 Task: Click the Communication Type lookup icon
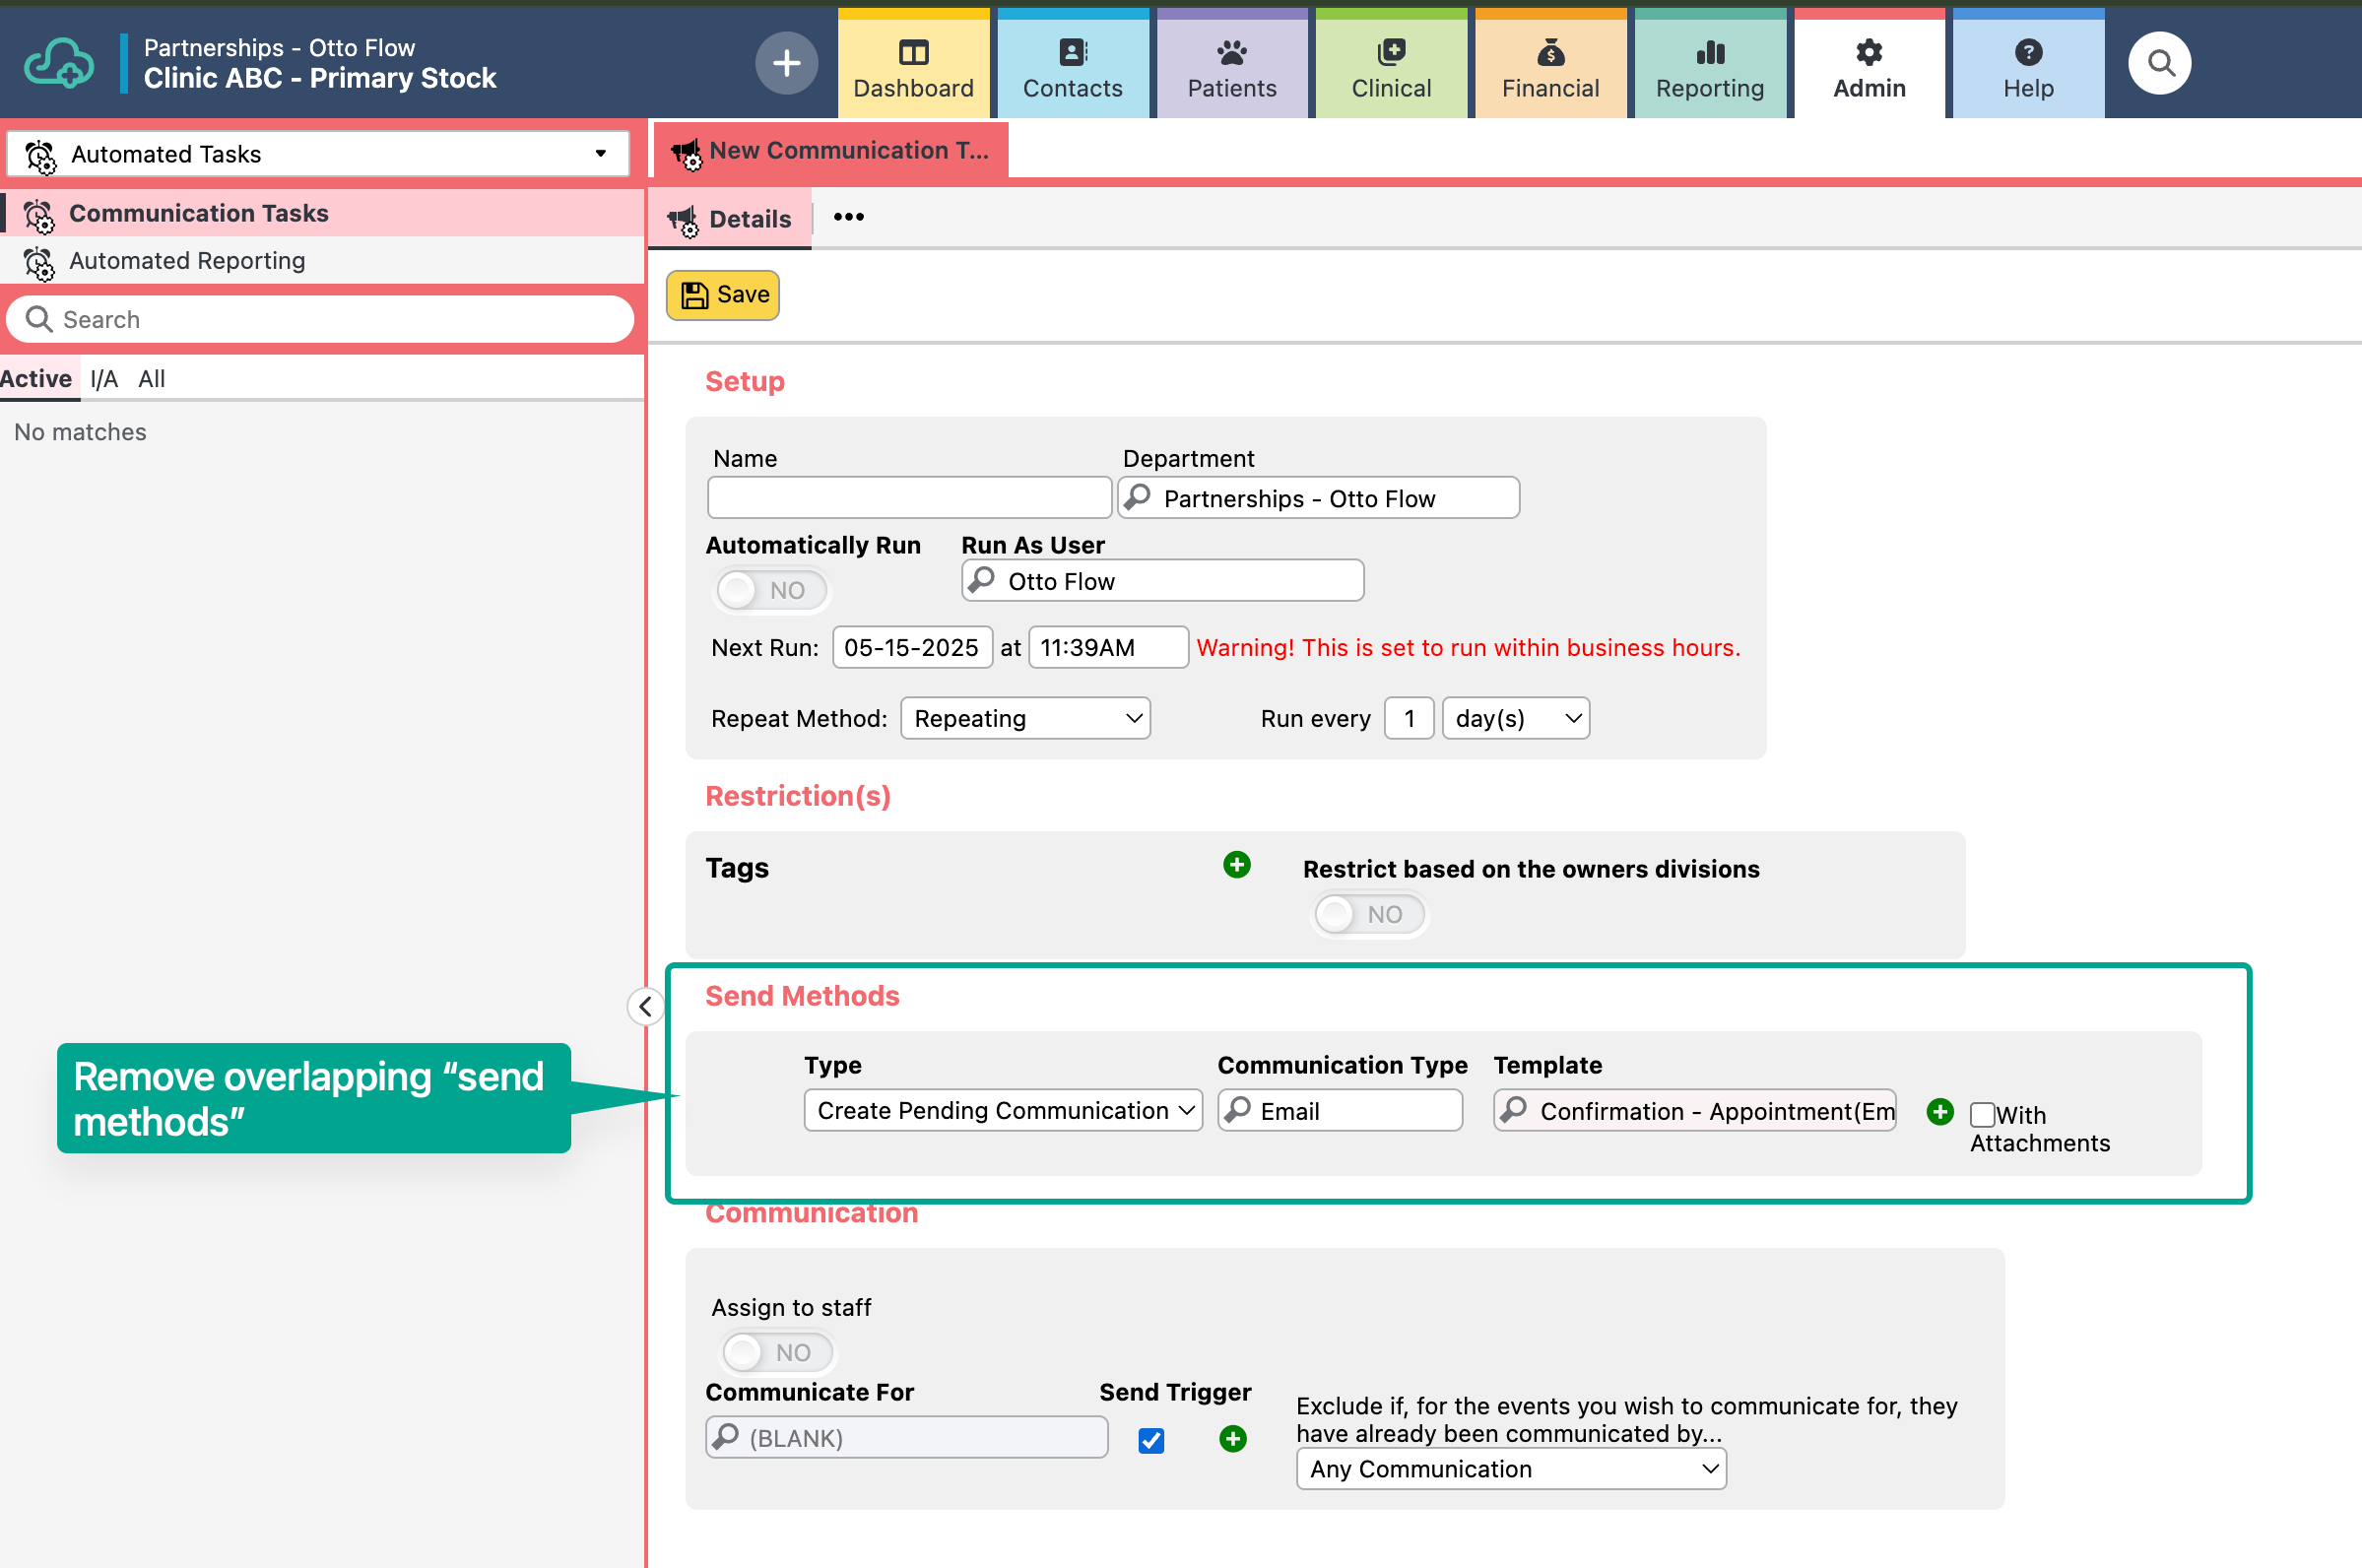tap(1238, 1110)
